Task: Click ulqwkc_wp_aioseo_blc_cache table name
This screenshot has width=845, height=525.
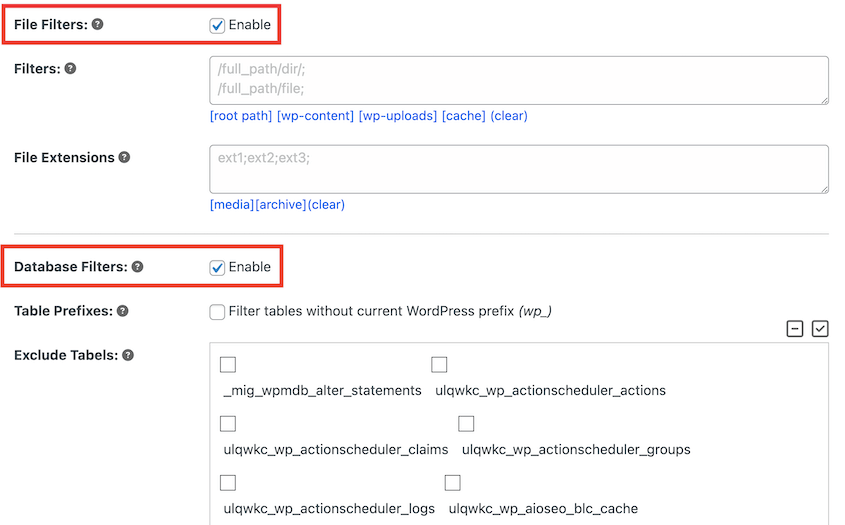Action: (x=543, y=509)
